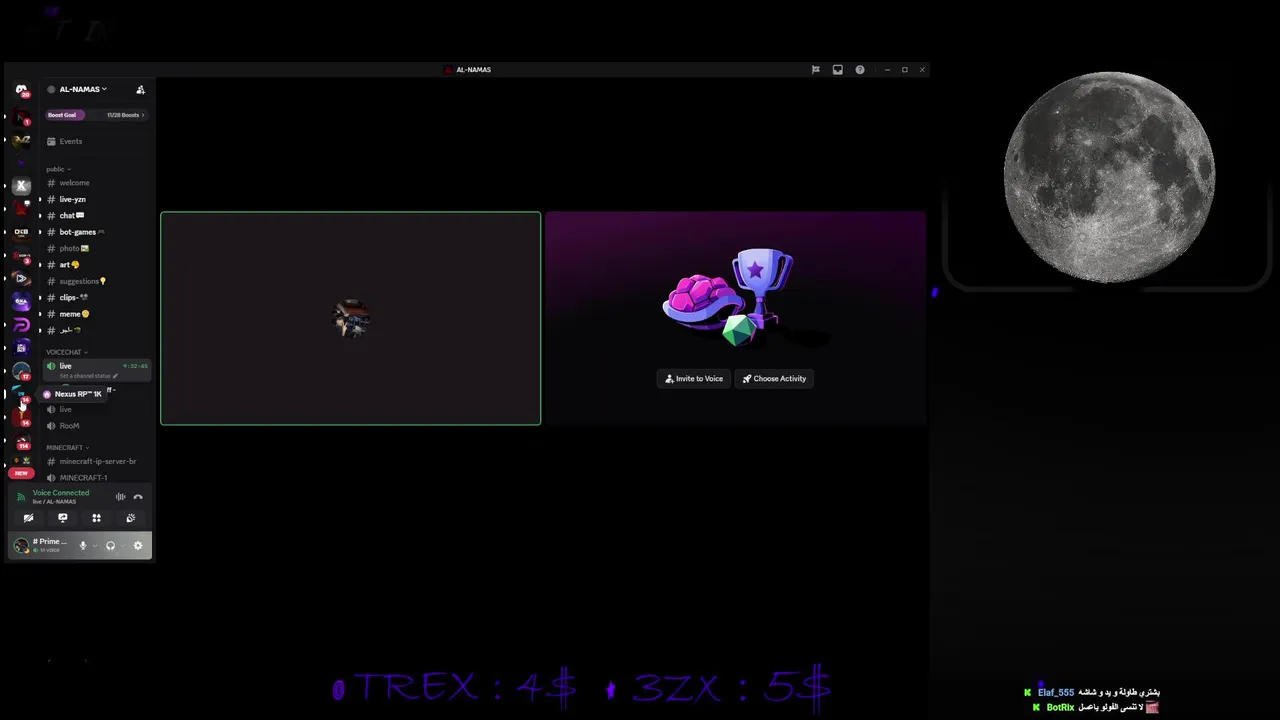This screenshot has height=720, width=1280.
Task: Disconnect from voice with the hang-up icon
Action: pyautogui.click(x=138, y=497)
